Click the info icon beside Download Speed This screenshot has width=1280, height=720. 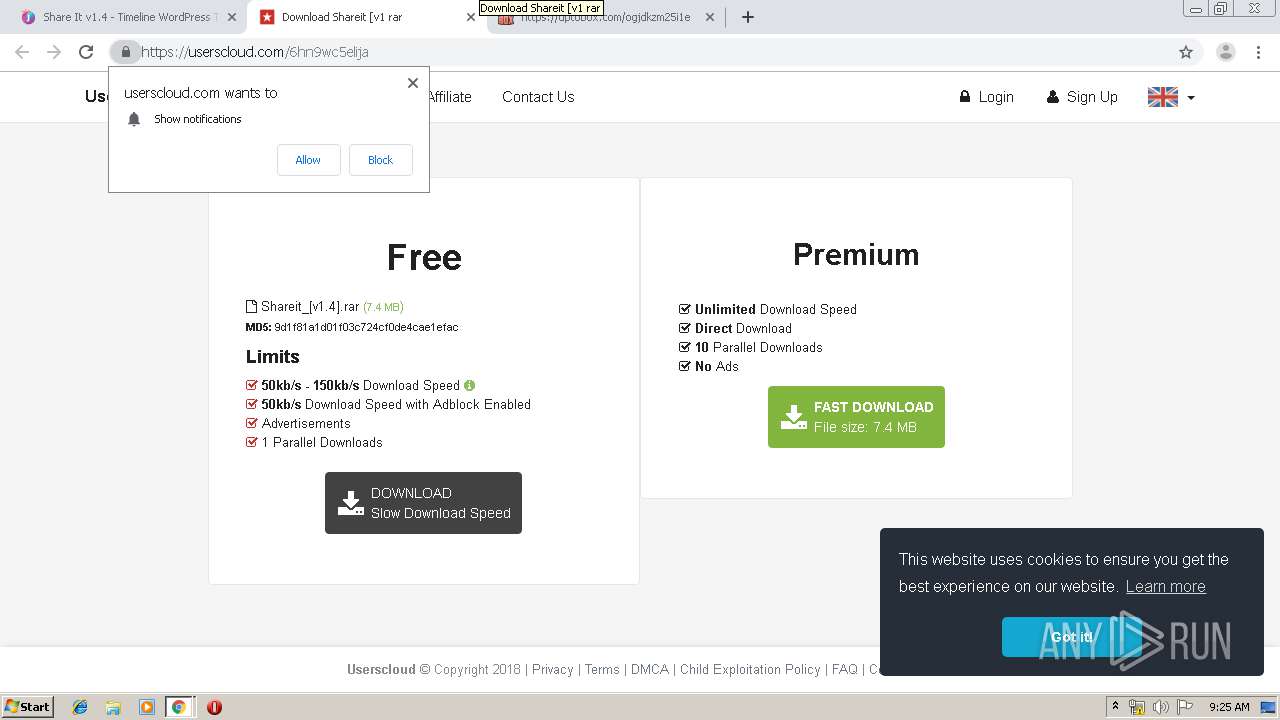coord(470,385)
